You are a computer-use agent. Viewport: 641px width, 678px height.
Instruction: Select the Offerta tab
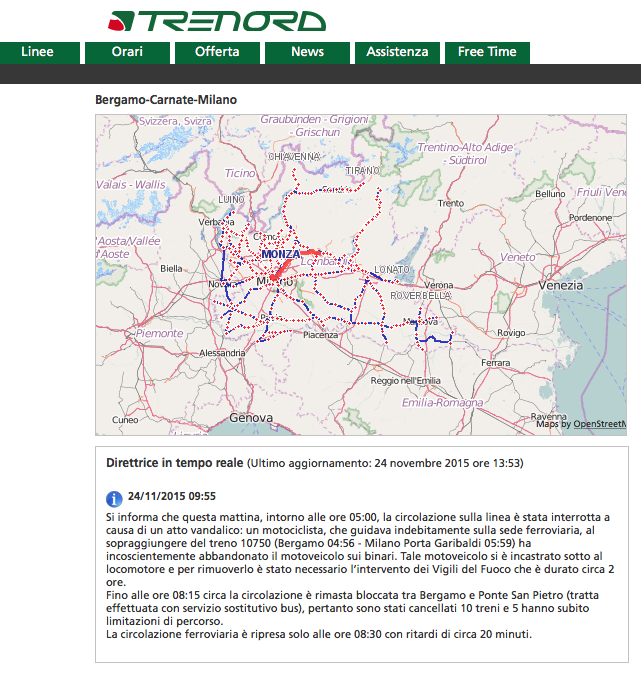(217, 52)
